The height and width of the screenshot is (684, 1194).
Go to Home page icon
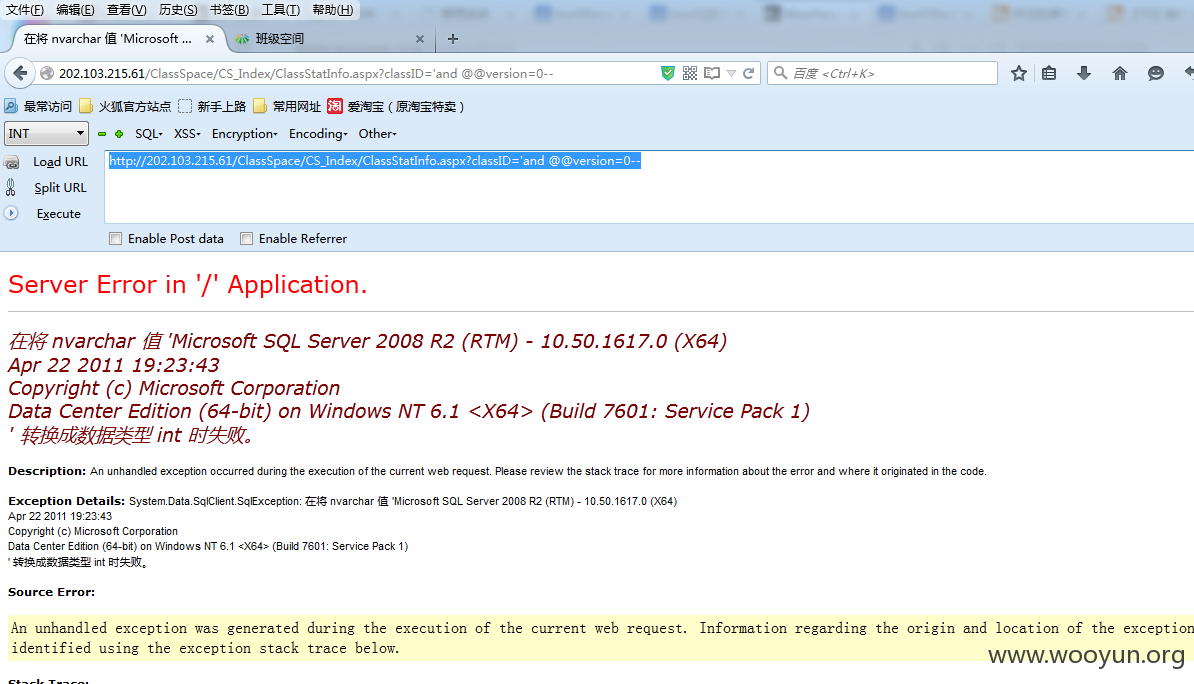click(x=1119, y=73)
